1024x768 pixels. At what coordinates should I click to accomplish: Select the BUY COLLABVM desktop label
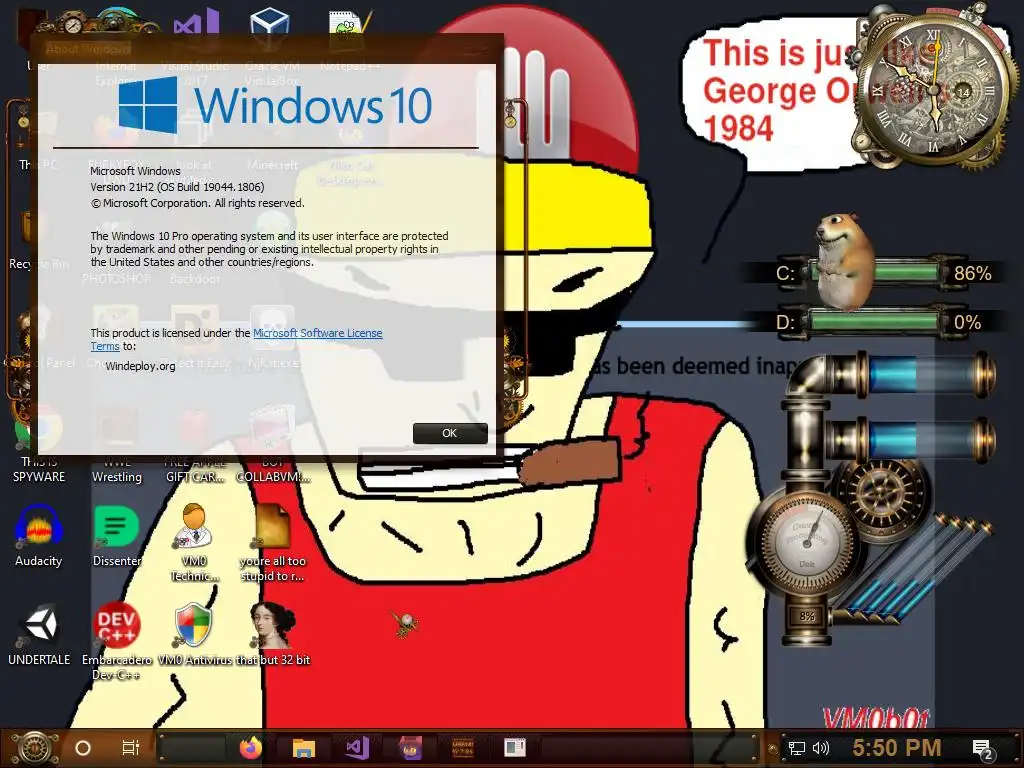click(x=273, y=470)
